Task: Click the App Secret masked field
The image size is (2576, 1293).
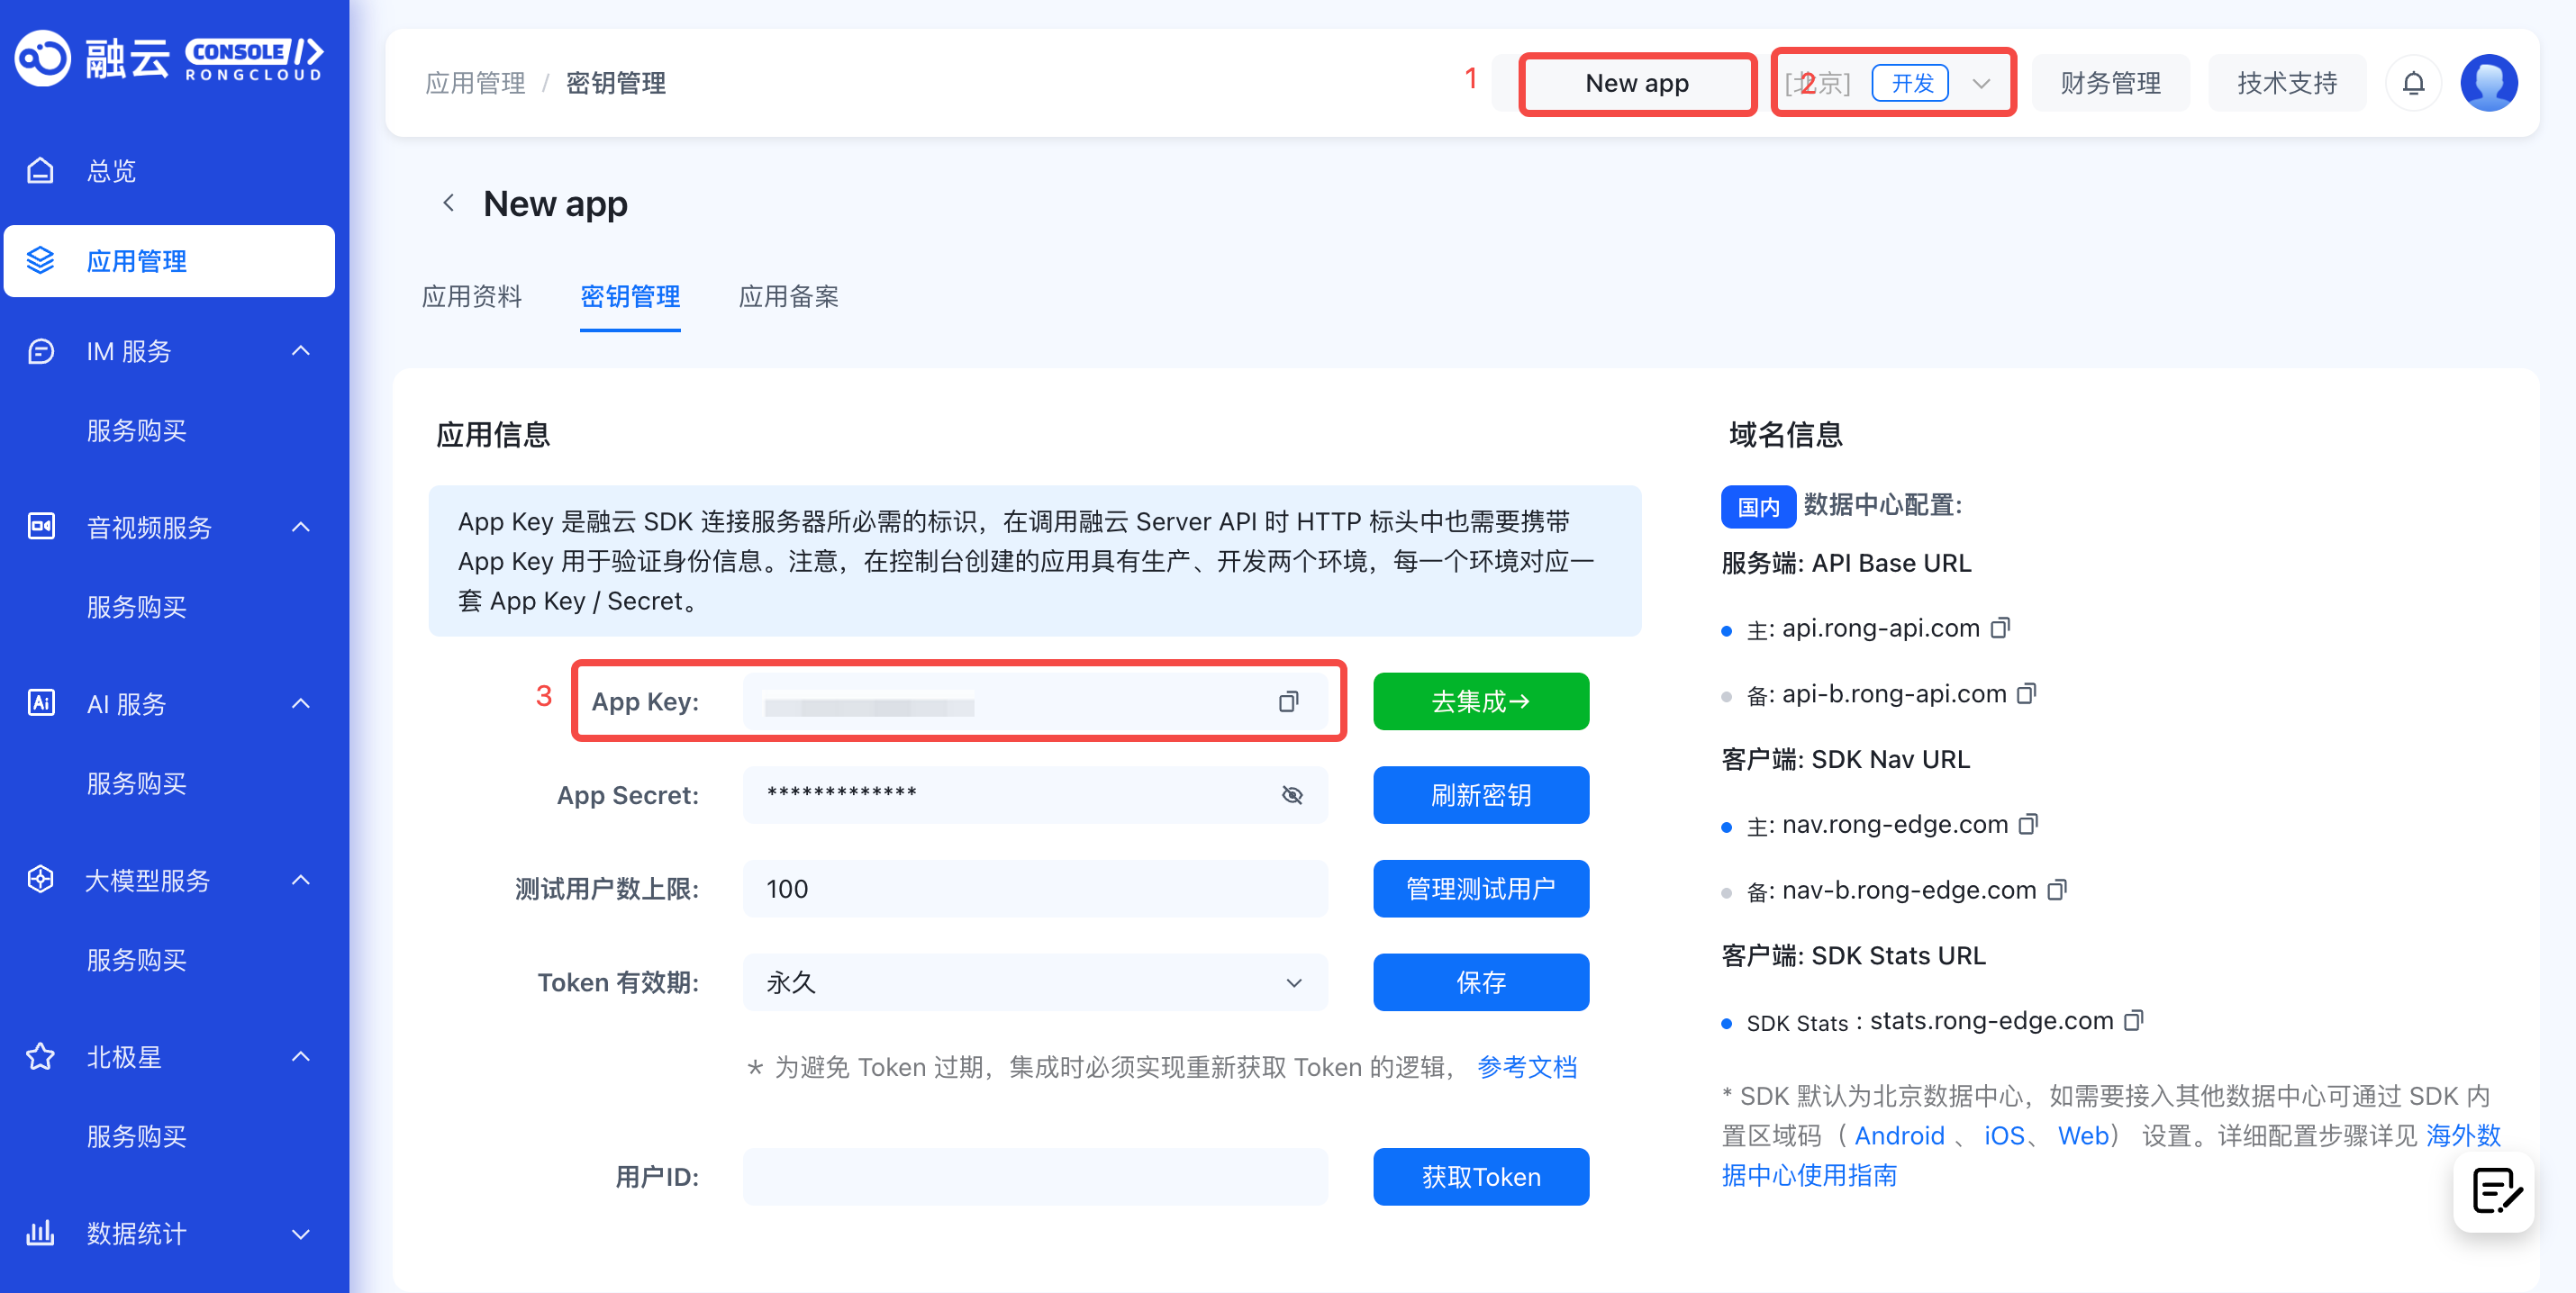Action: [1035, 795]
